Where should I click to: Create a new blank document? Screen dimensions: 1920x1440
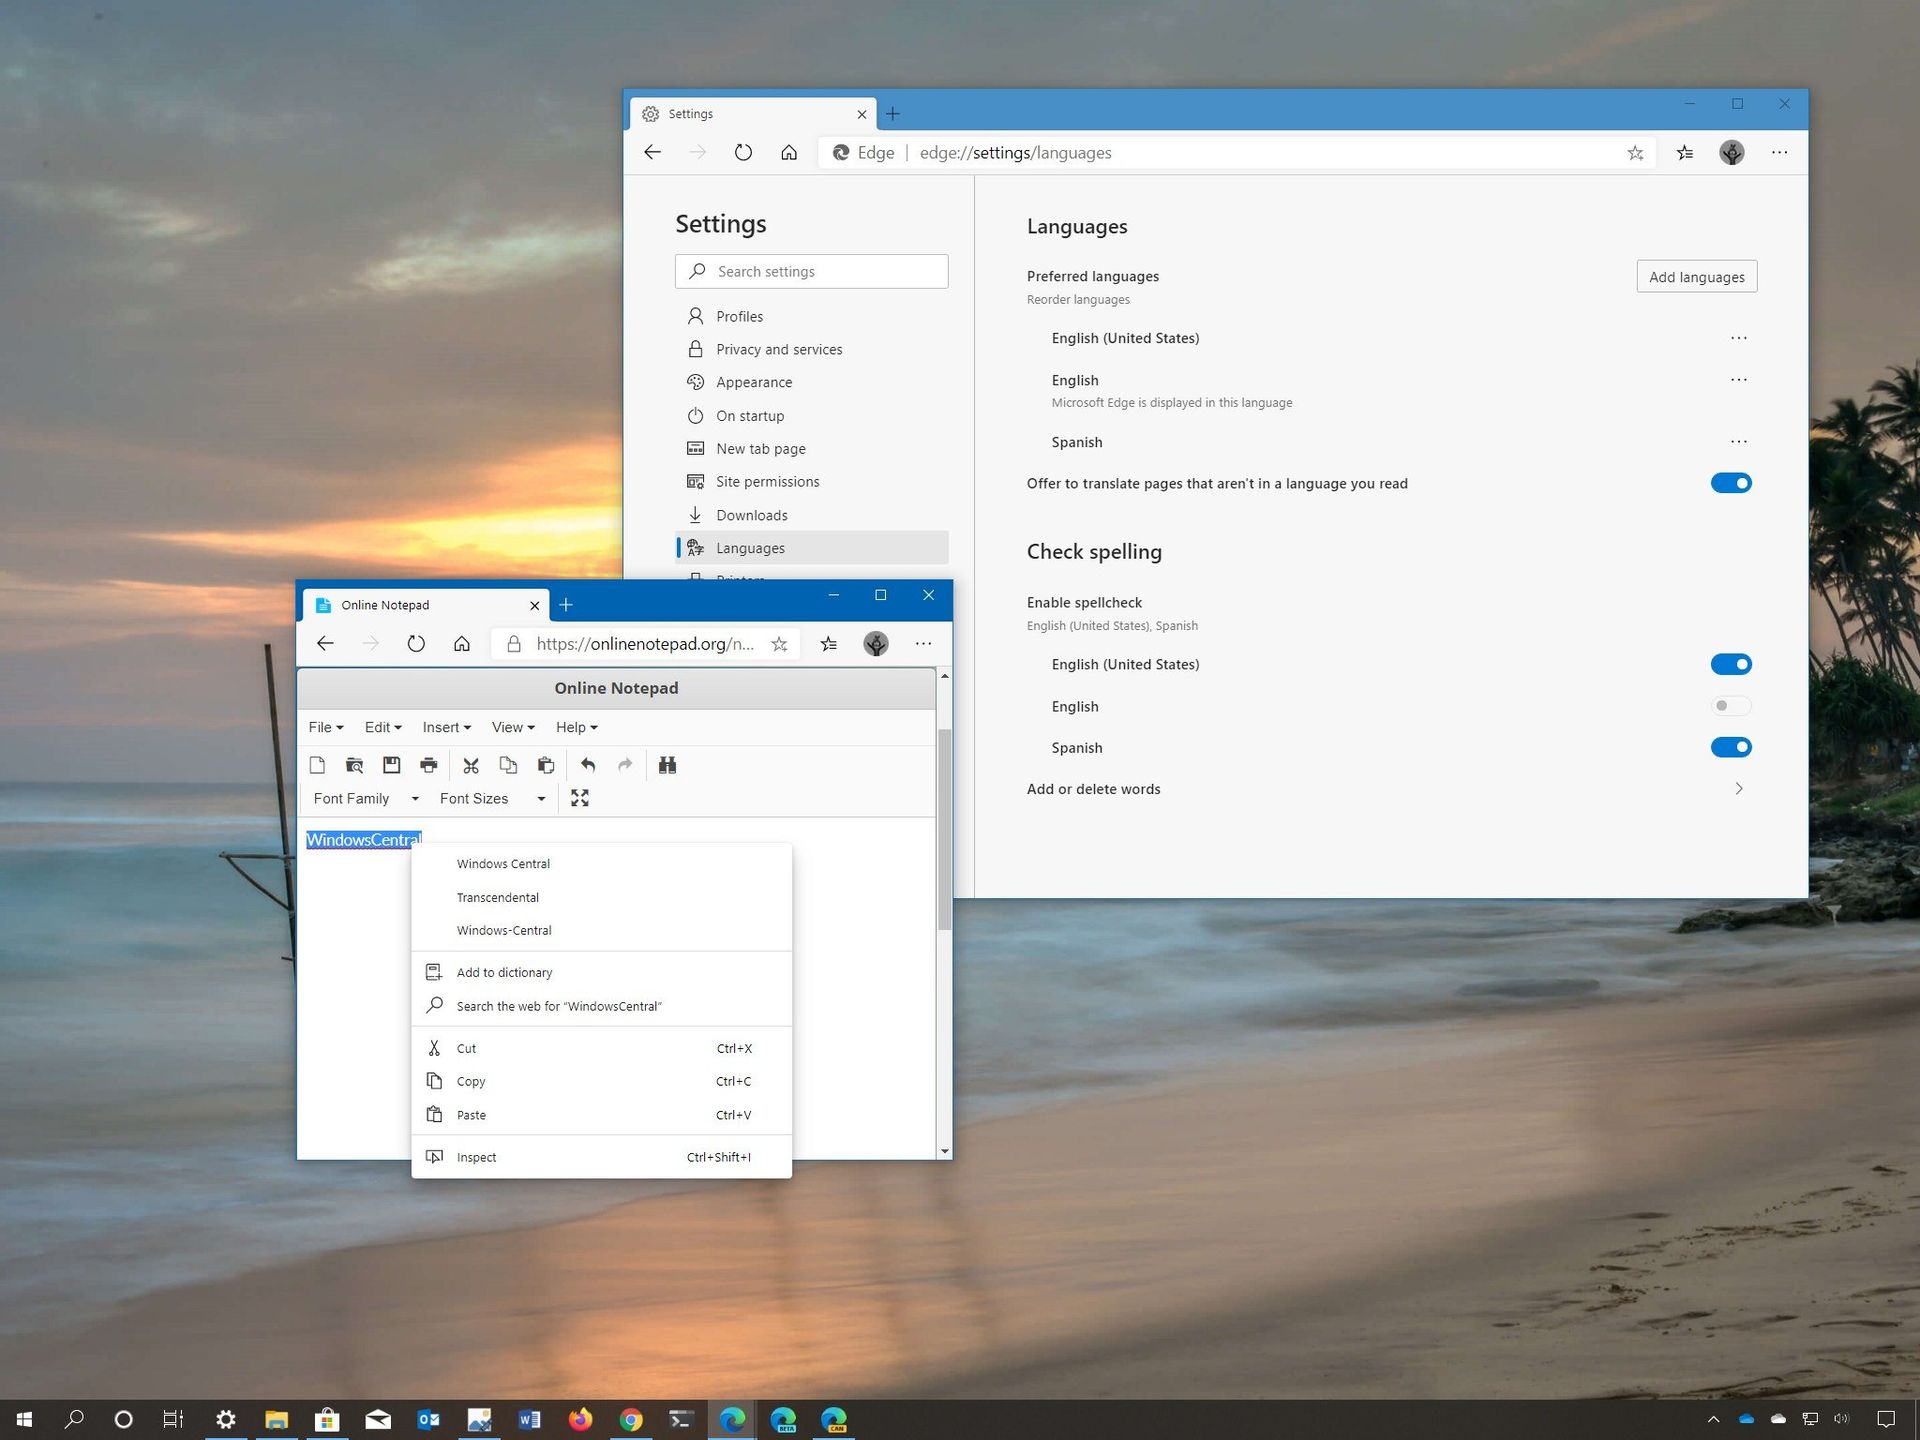click(x=318, y=765)
